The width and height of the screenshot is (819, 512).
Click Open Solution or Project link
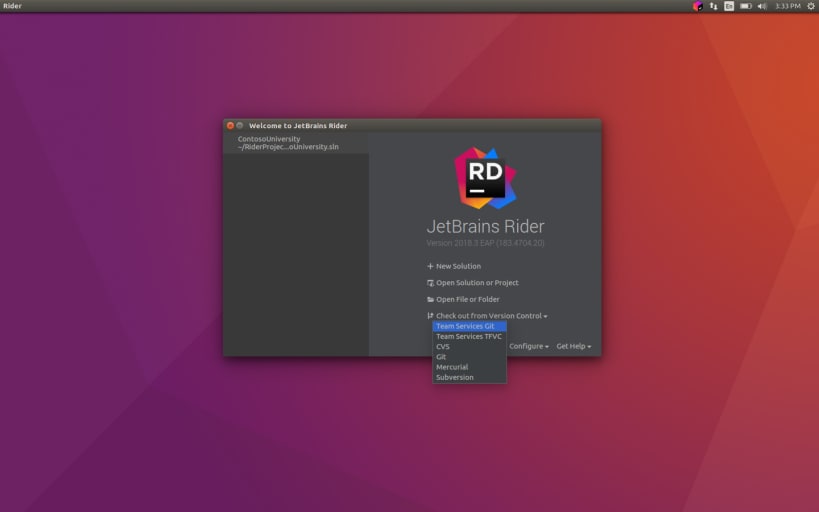pos(477,283)
